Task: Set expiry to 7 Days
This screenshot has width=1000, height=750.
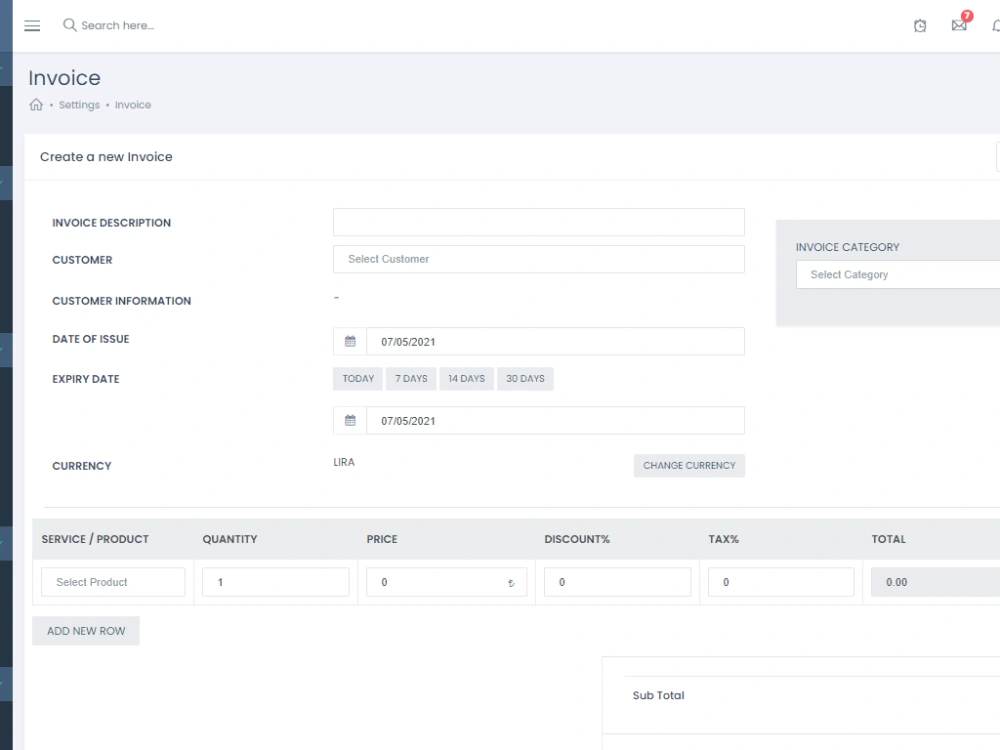Action: (x=411, y=378)
